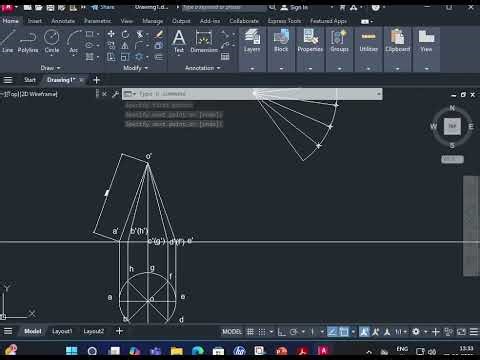Switch to the Annotate ribbon tab
This screenshot has height=360, width=480.
click(x=63, y=21)
